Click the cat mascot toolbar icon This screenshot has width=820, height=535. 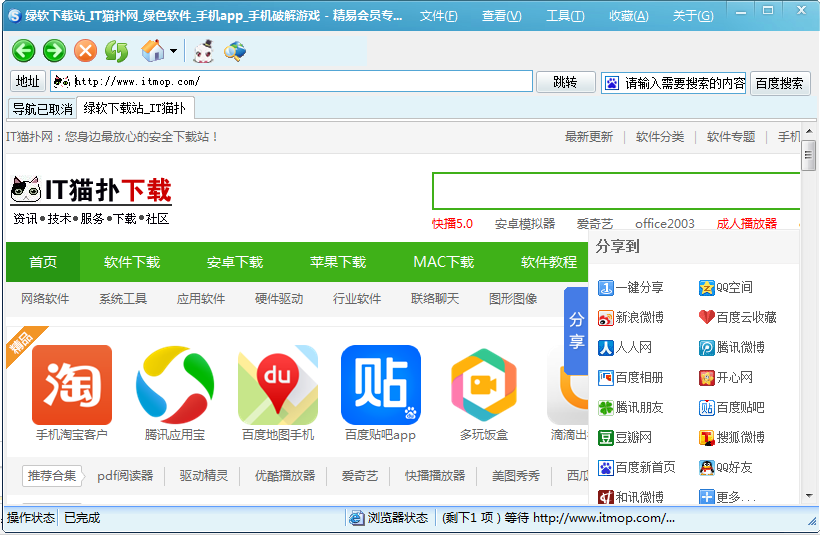(x=203, y=51)
